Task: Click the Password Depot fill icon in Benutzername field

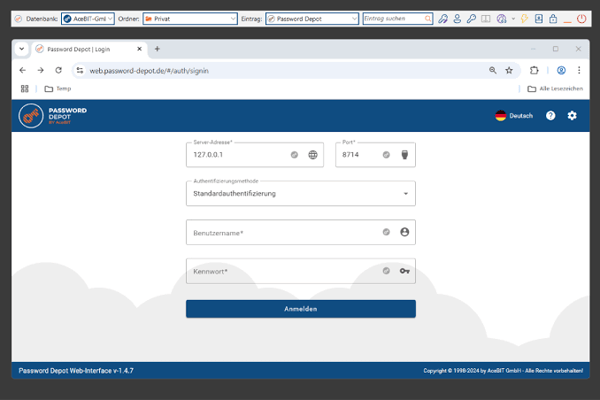Action: coord(386,232)
